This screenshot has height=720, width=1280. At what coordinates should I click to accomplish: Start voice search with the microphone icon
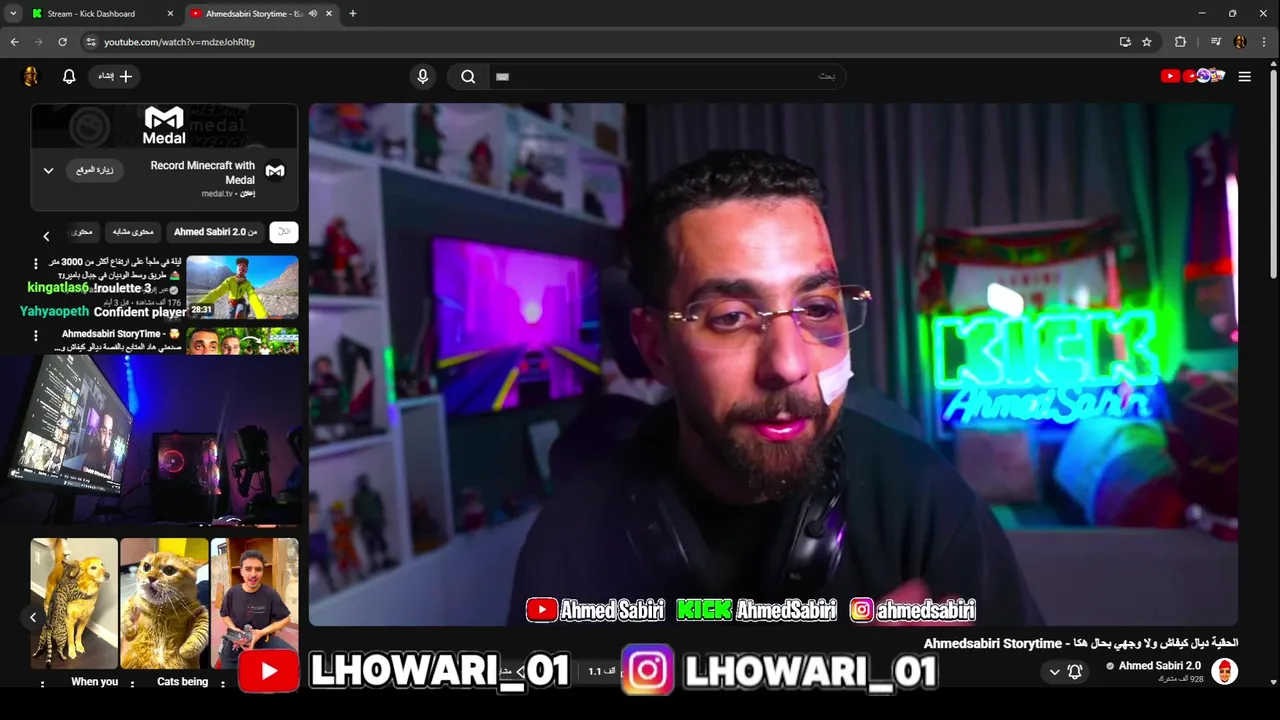coord(422,76)
